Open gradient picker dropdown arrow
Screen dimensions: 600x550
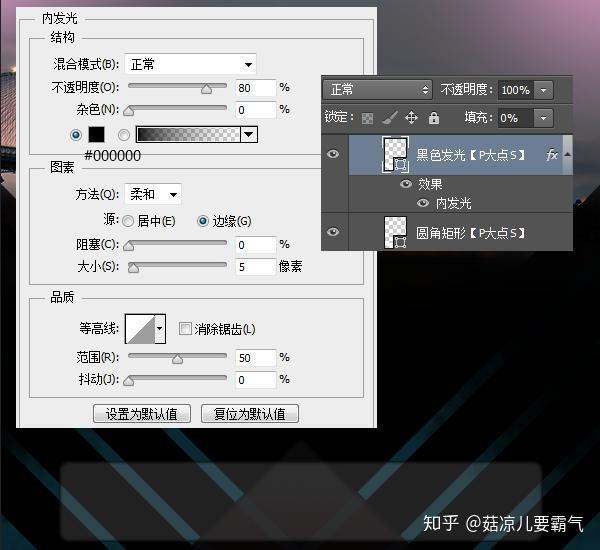(249, 135)
